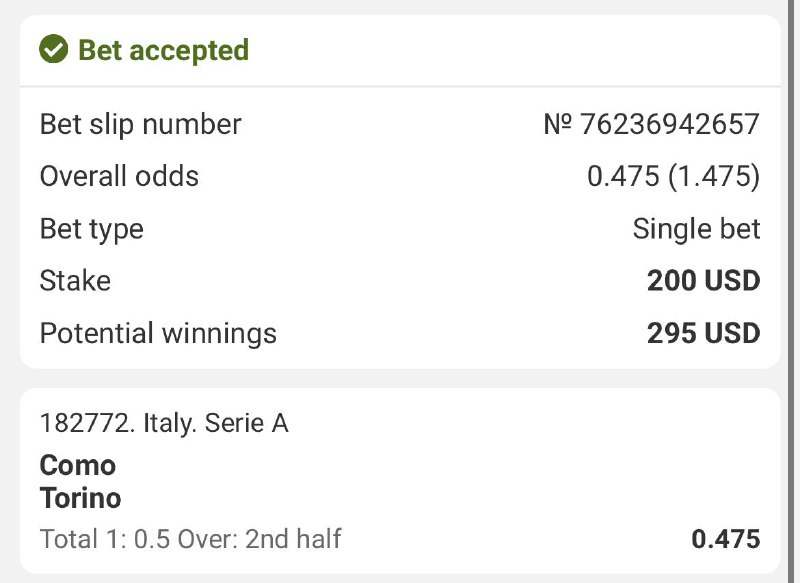Click the parenthesized 1.475 decimal odds
800x583 pixels.
click(x=714, y=177)
